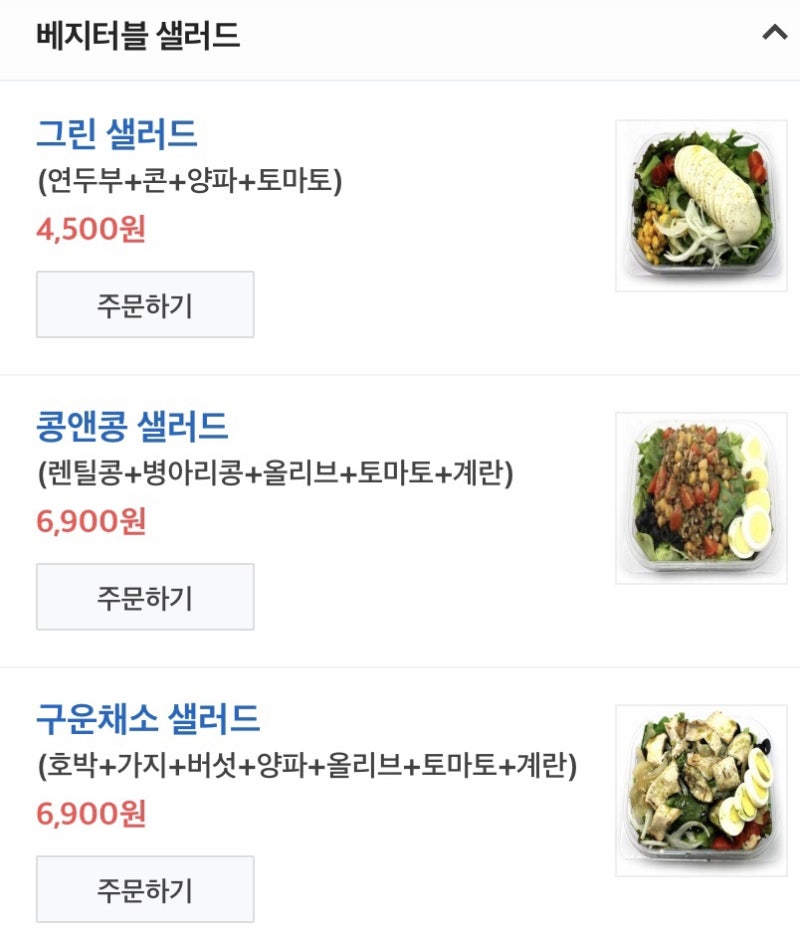
Task: Order the 그린 샐러드 with 주문하기
Action: click(145, 305)
